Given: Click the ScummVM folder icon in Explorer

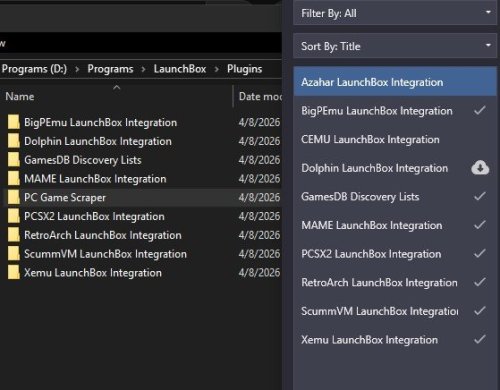Looking at the screenshot, I should [x=13, y=254].
